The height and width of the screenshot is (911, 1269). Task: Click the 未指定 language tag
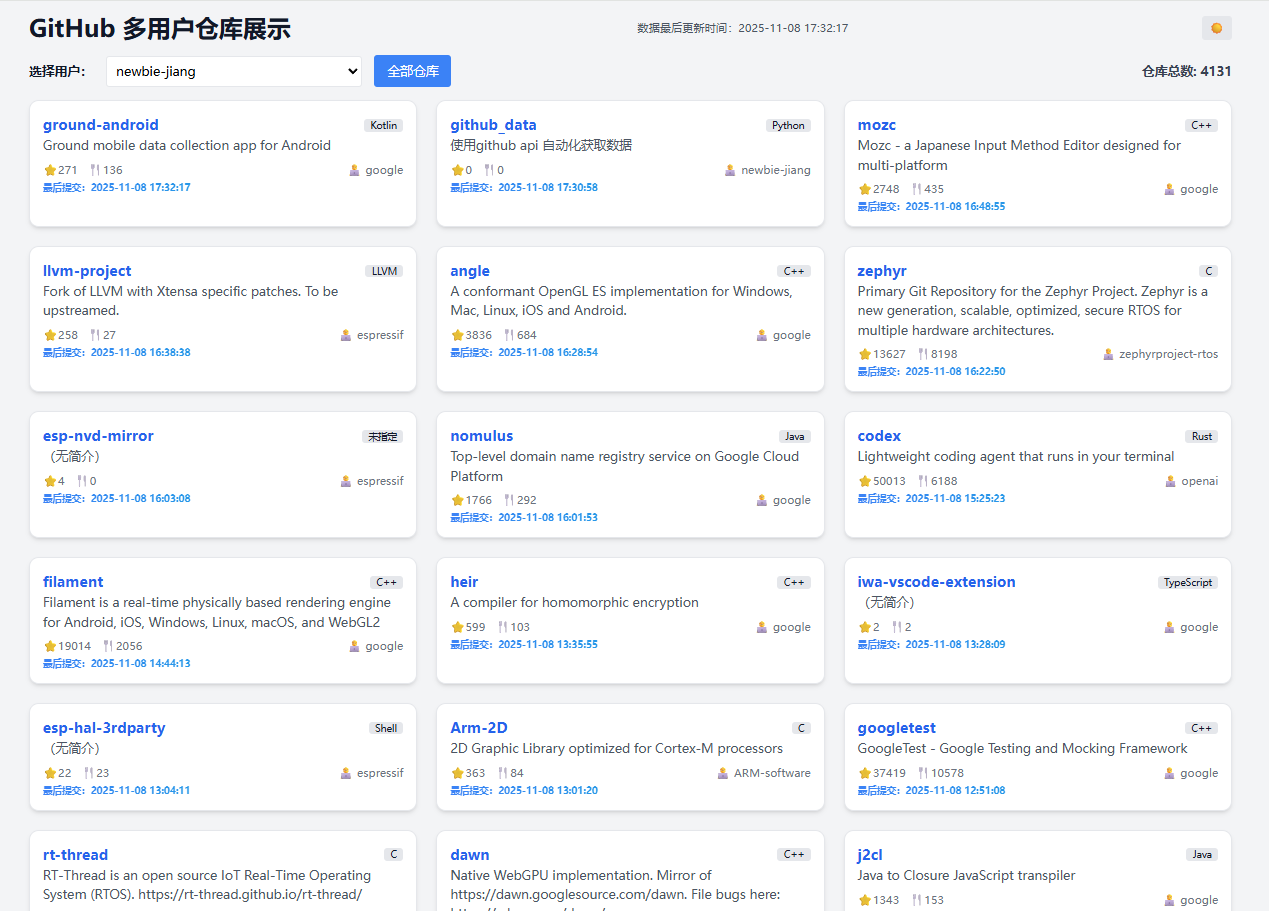(x=383, y=437)
